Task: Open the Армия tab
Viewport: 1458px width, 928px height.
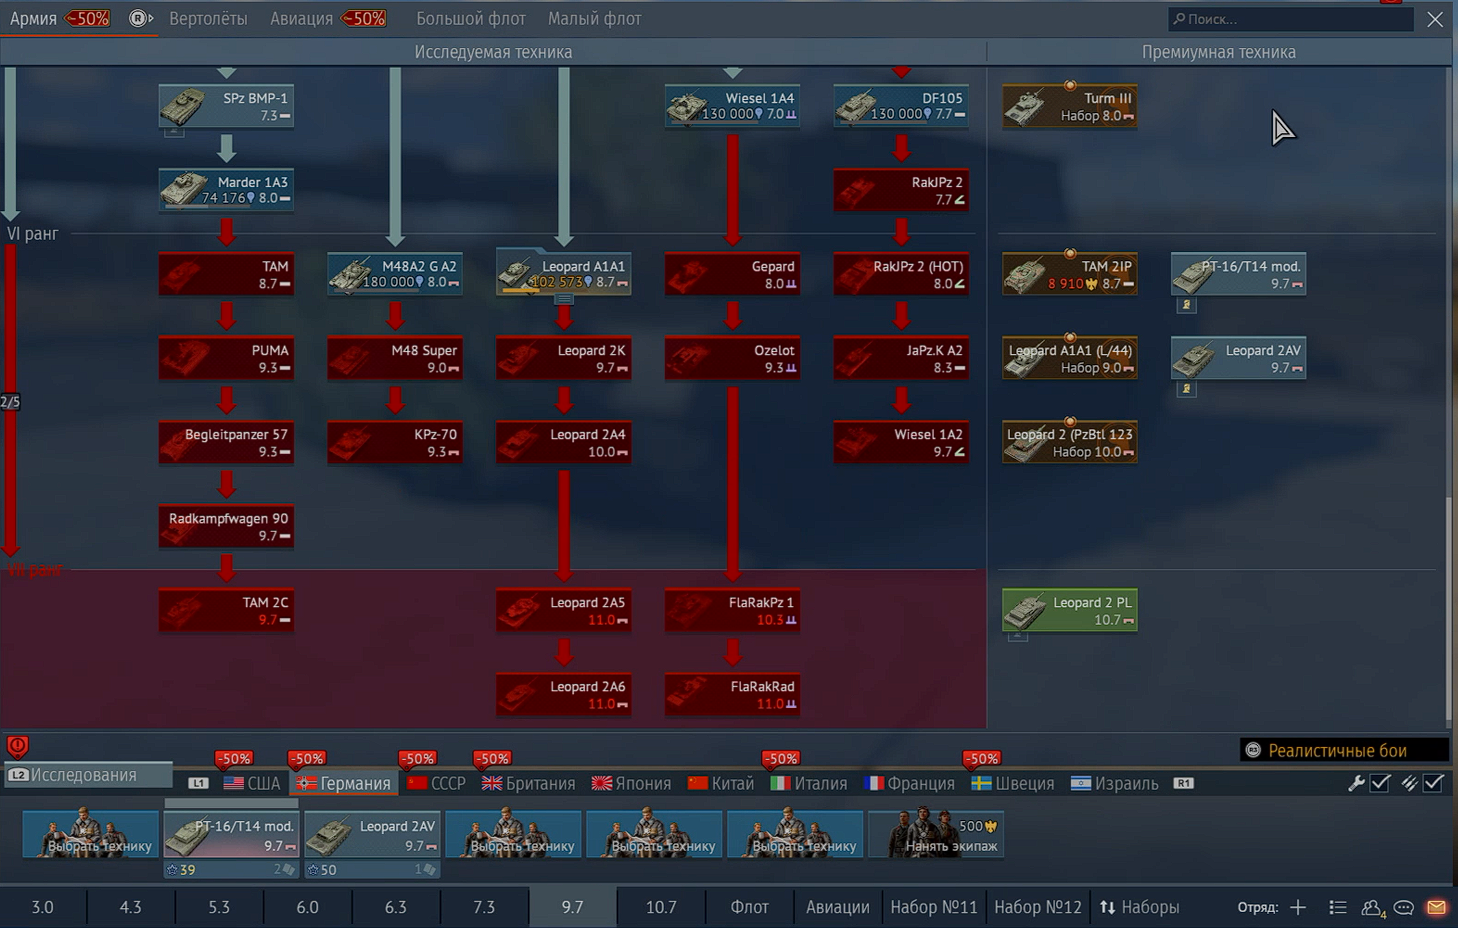Action: (x=33, y=18)
